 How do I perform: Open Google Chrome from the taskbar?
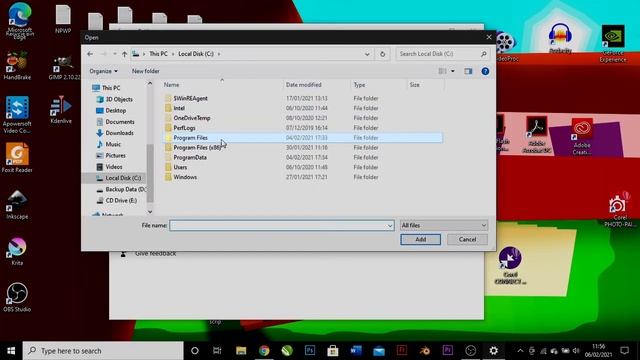tap(264, 351)
